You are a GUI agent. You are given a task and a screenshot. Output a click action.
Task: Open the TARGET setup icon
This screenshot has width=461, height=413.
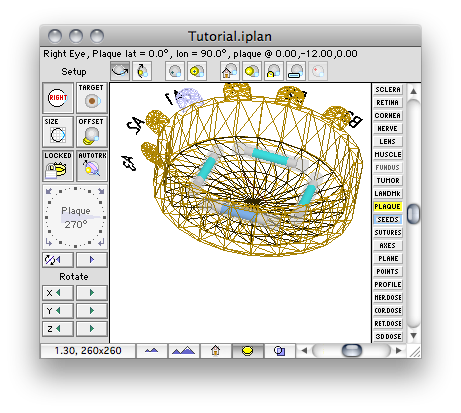point(92,98)
